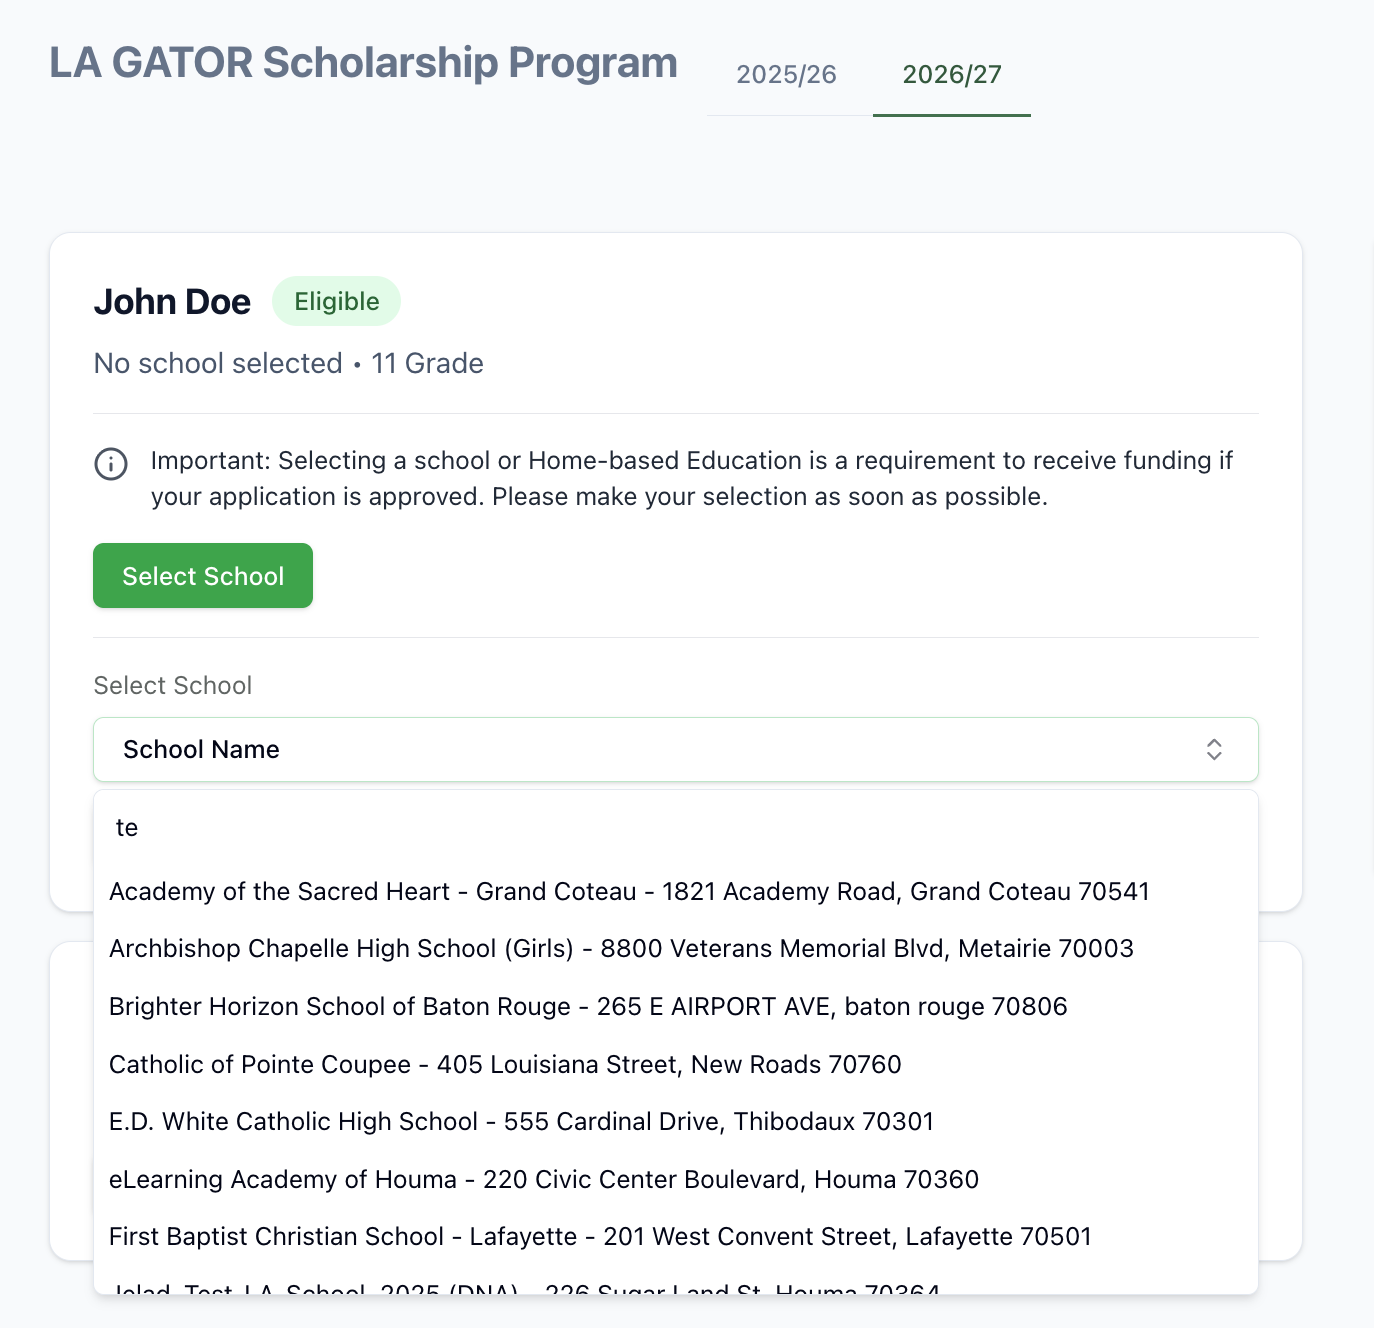
Task: Choose Academy of the Sacred Heart option
Action: coord(629,892)
